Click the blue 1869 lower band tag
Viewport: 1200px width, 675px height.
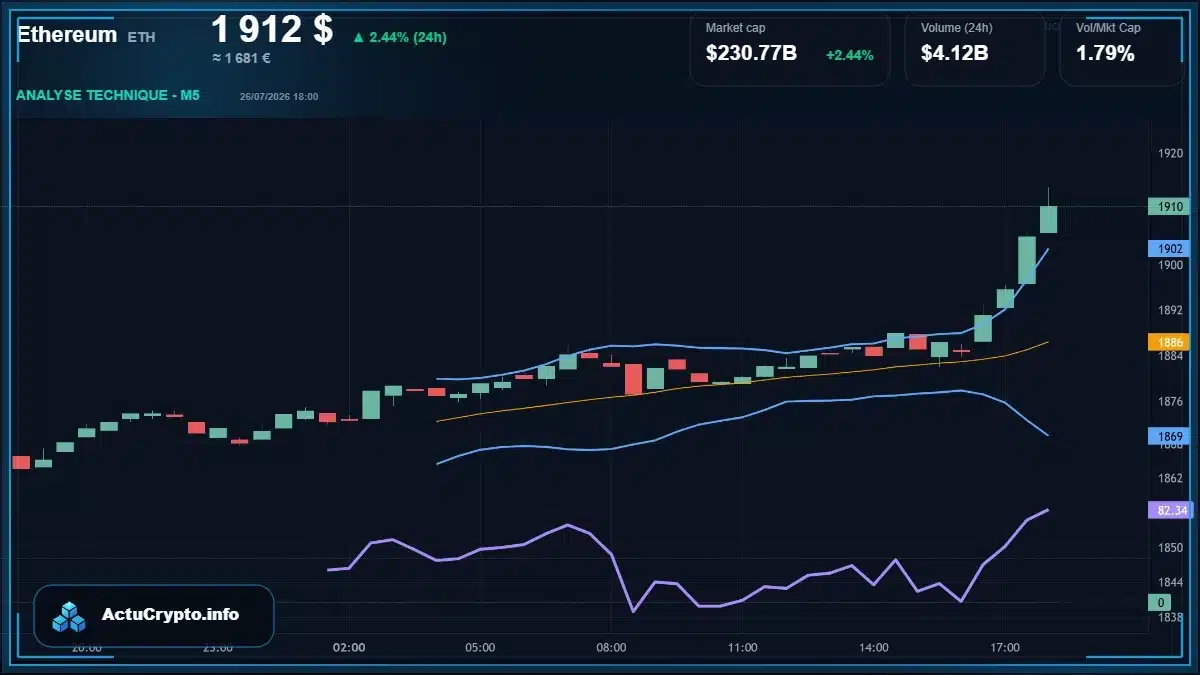pos(1168,436)
